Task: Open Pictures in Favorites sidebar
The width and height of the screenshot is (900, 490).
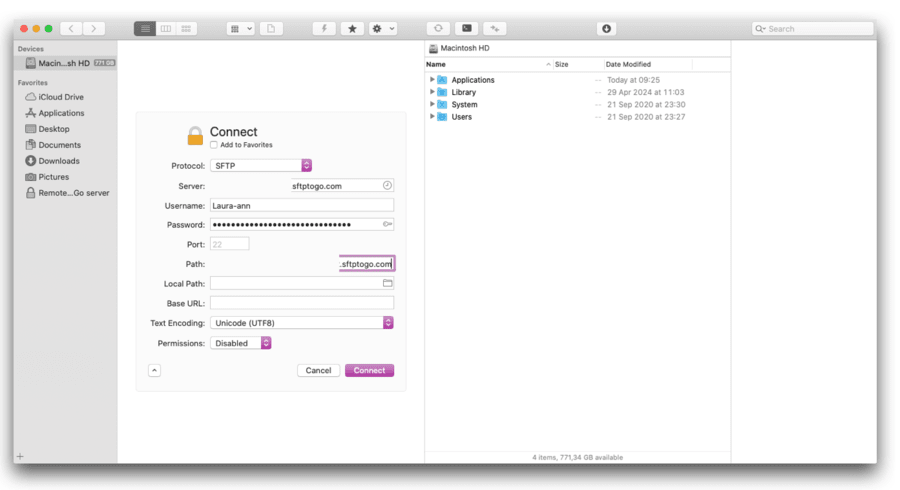Action: 53,177
